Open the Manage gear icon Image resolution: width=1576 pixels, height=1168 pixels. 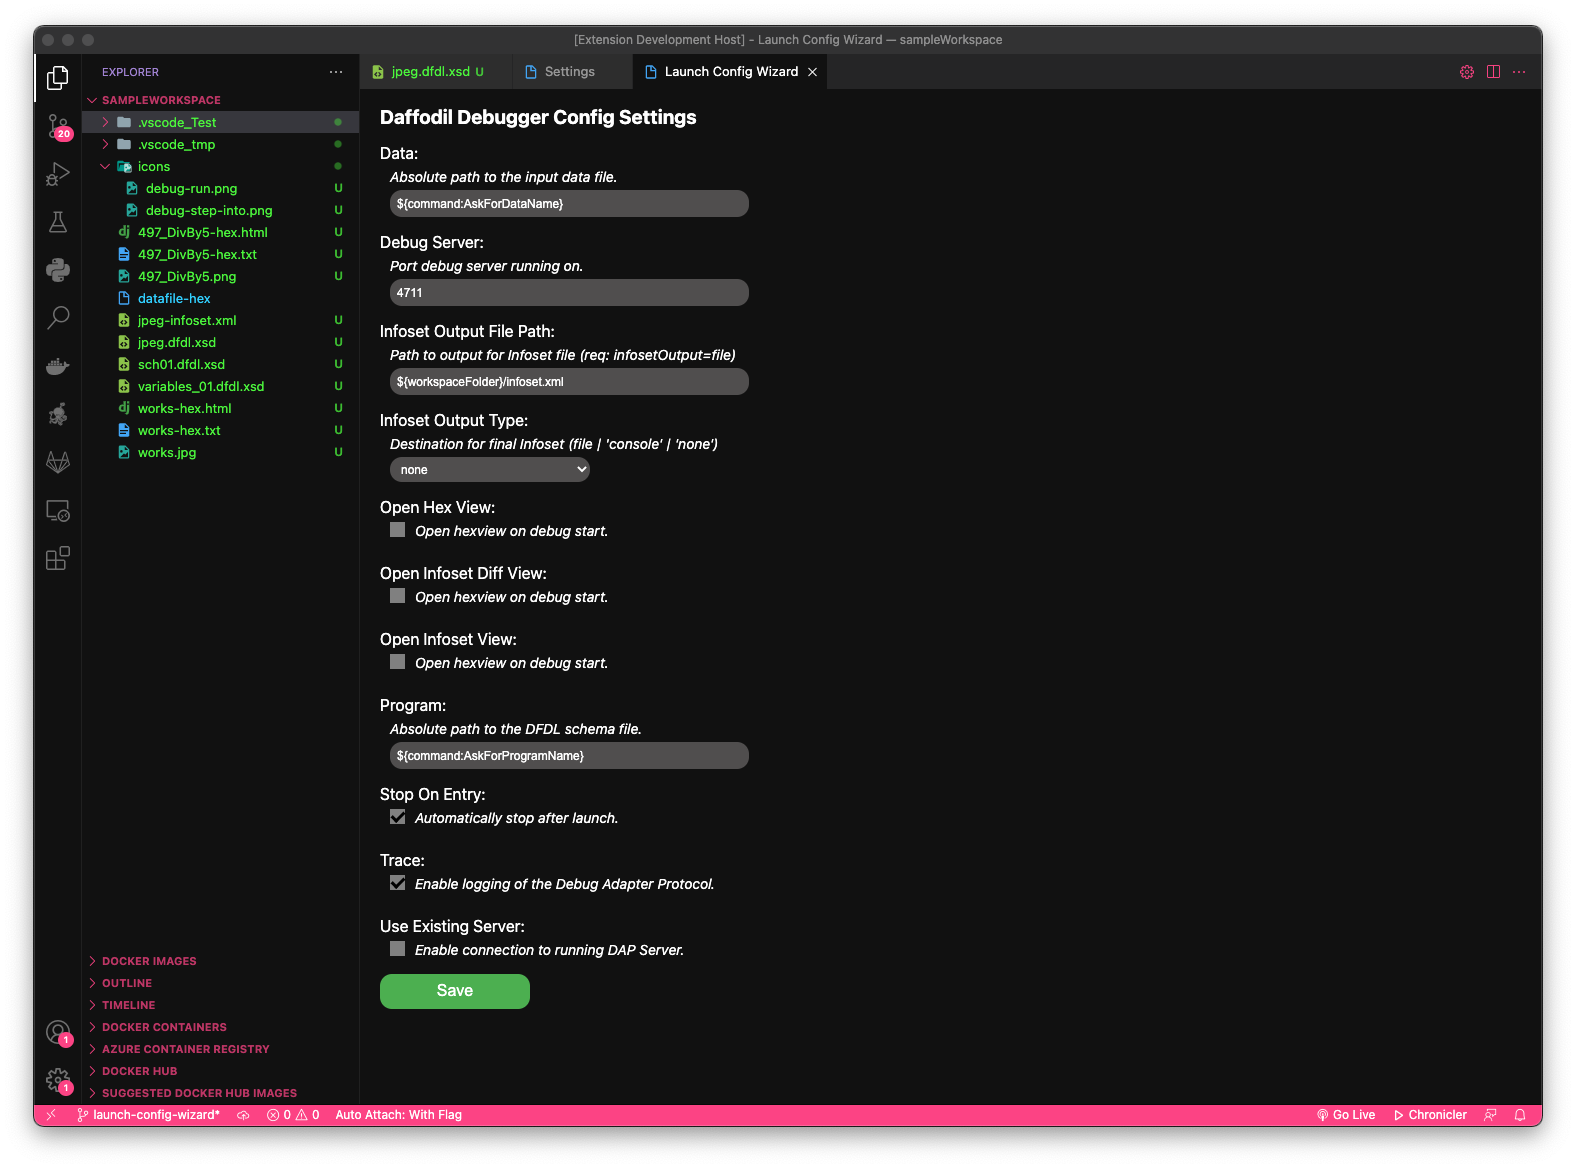58,1080
